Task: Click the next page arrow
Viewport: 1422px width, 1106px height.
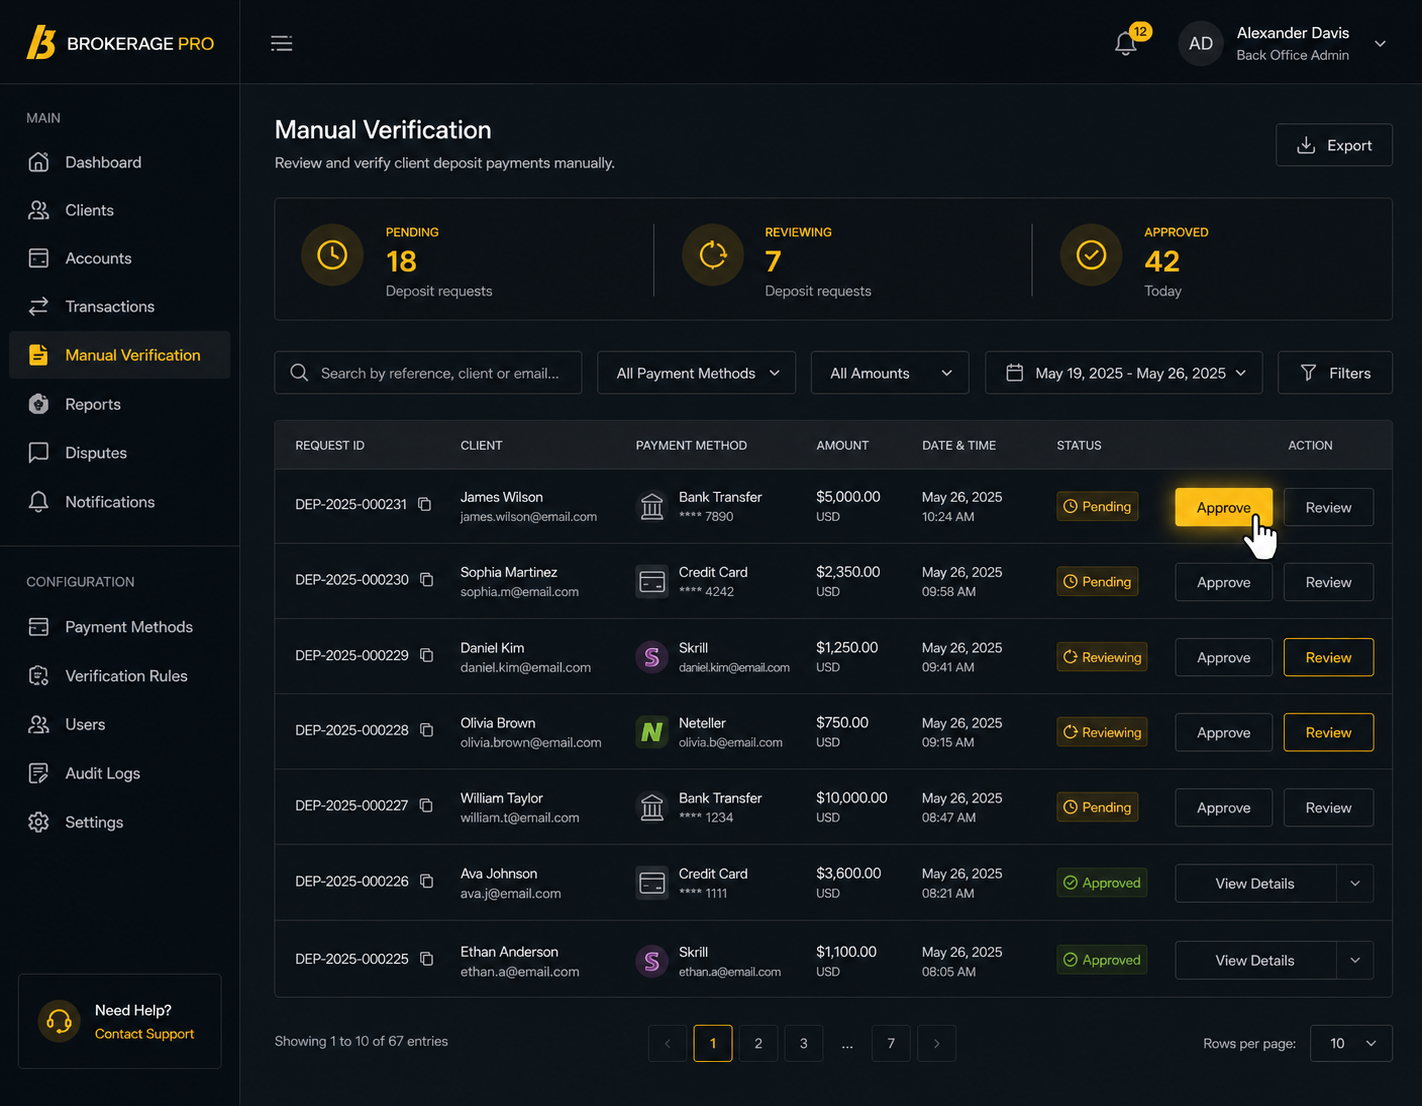Action: 936,1043
